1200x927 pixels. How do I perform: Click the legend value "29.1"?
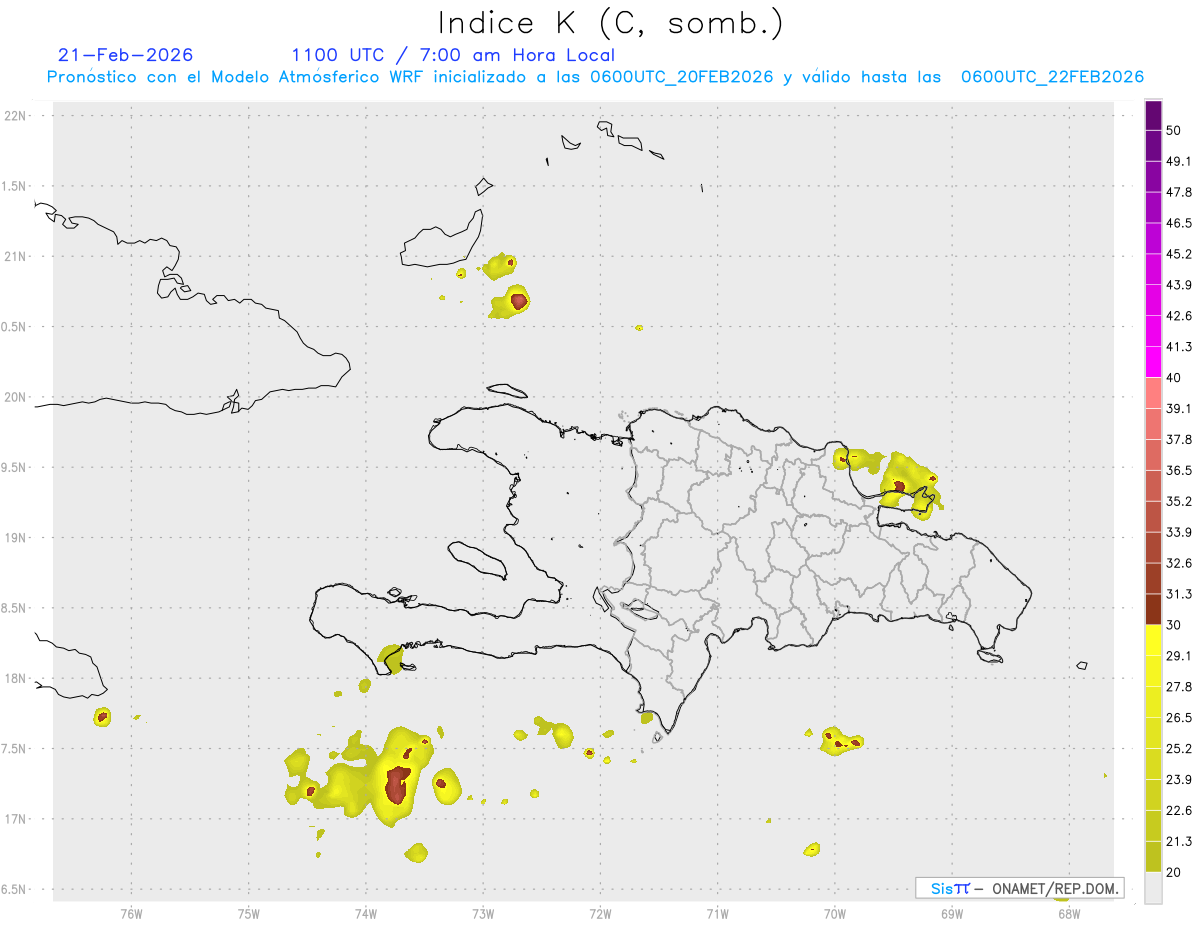(x=1179, y=656)
